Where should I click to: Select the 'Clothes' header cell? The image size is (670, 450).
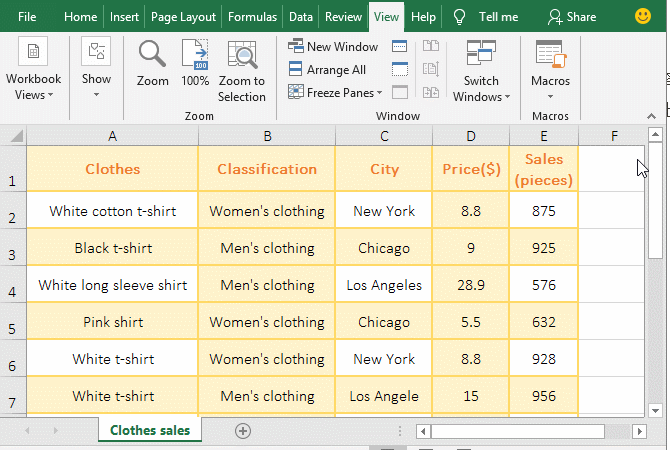click(112, 169)
